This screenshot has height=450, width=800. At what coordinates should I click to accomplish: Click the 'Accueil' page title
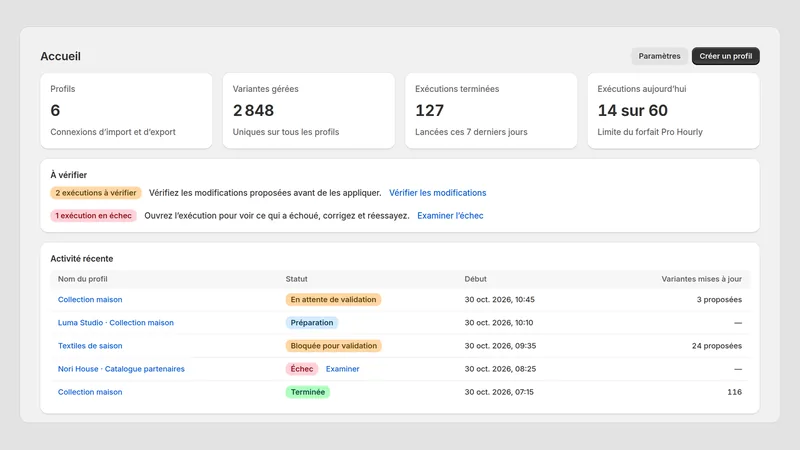61,56
